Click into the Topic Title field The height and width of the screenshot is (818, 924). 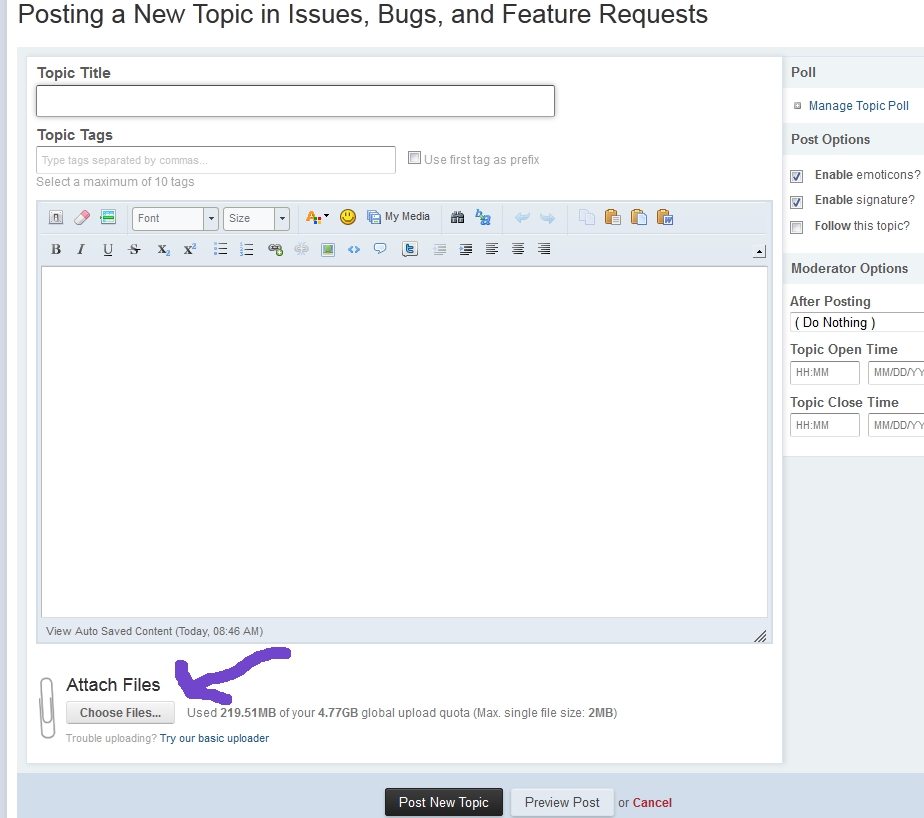point(295,101)
